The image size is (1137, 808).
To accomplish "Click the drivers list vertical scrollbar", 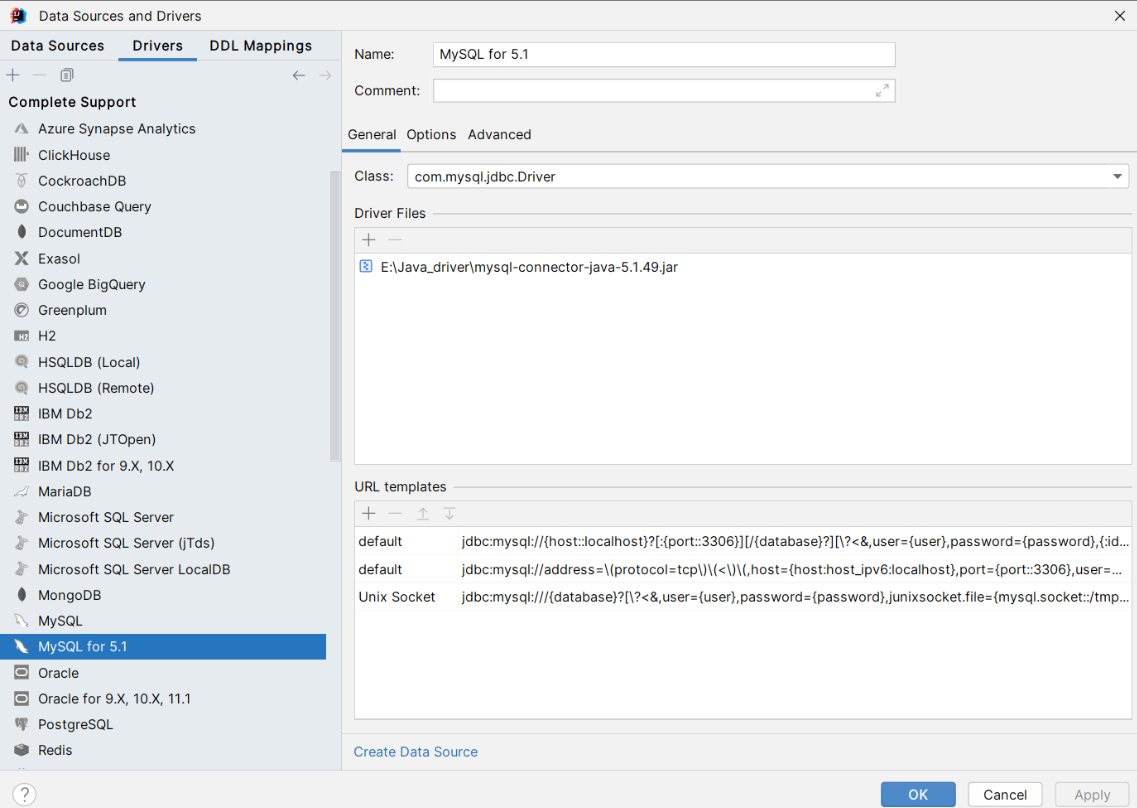I will click(x=334, y=316).
